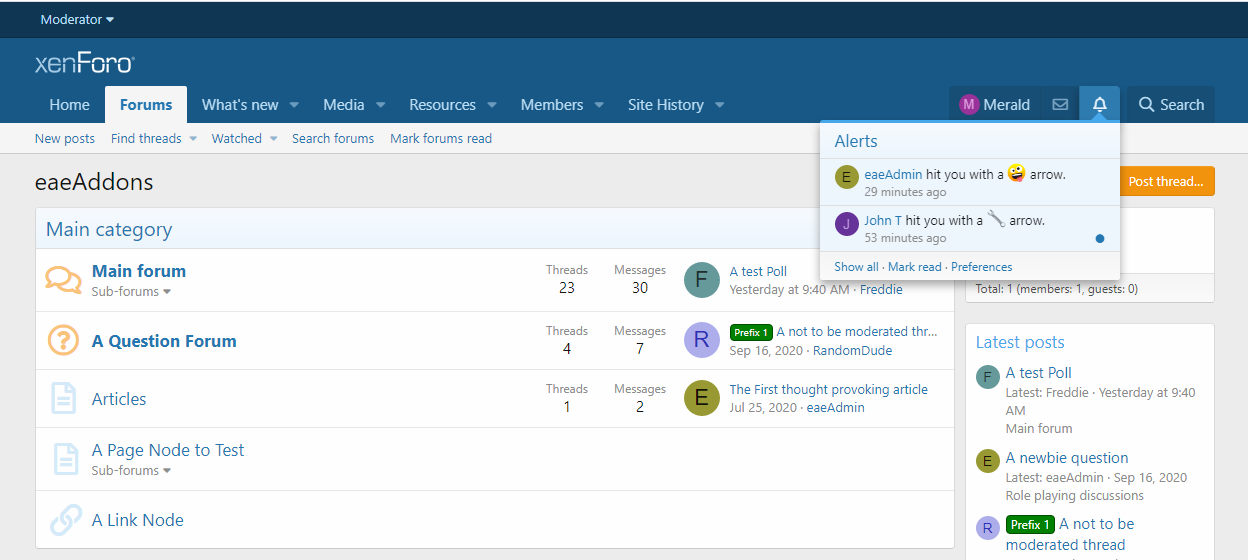
Task: Click Mark read in Alerts popup
Action: (x=914, y=267)
